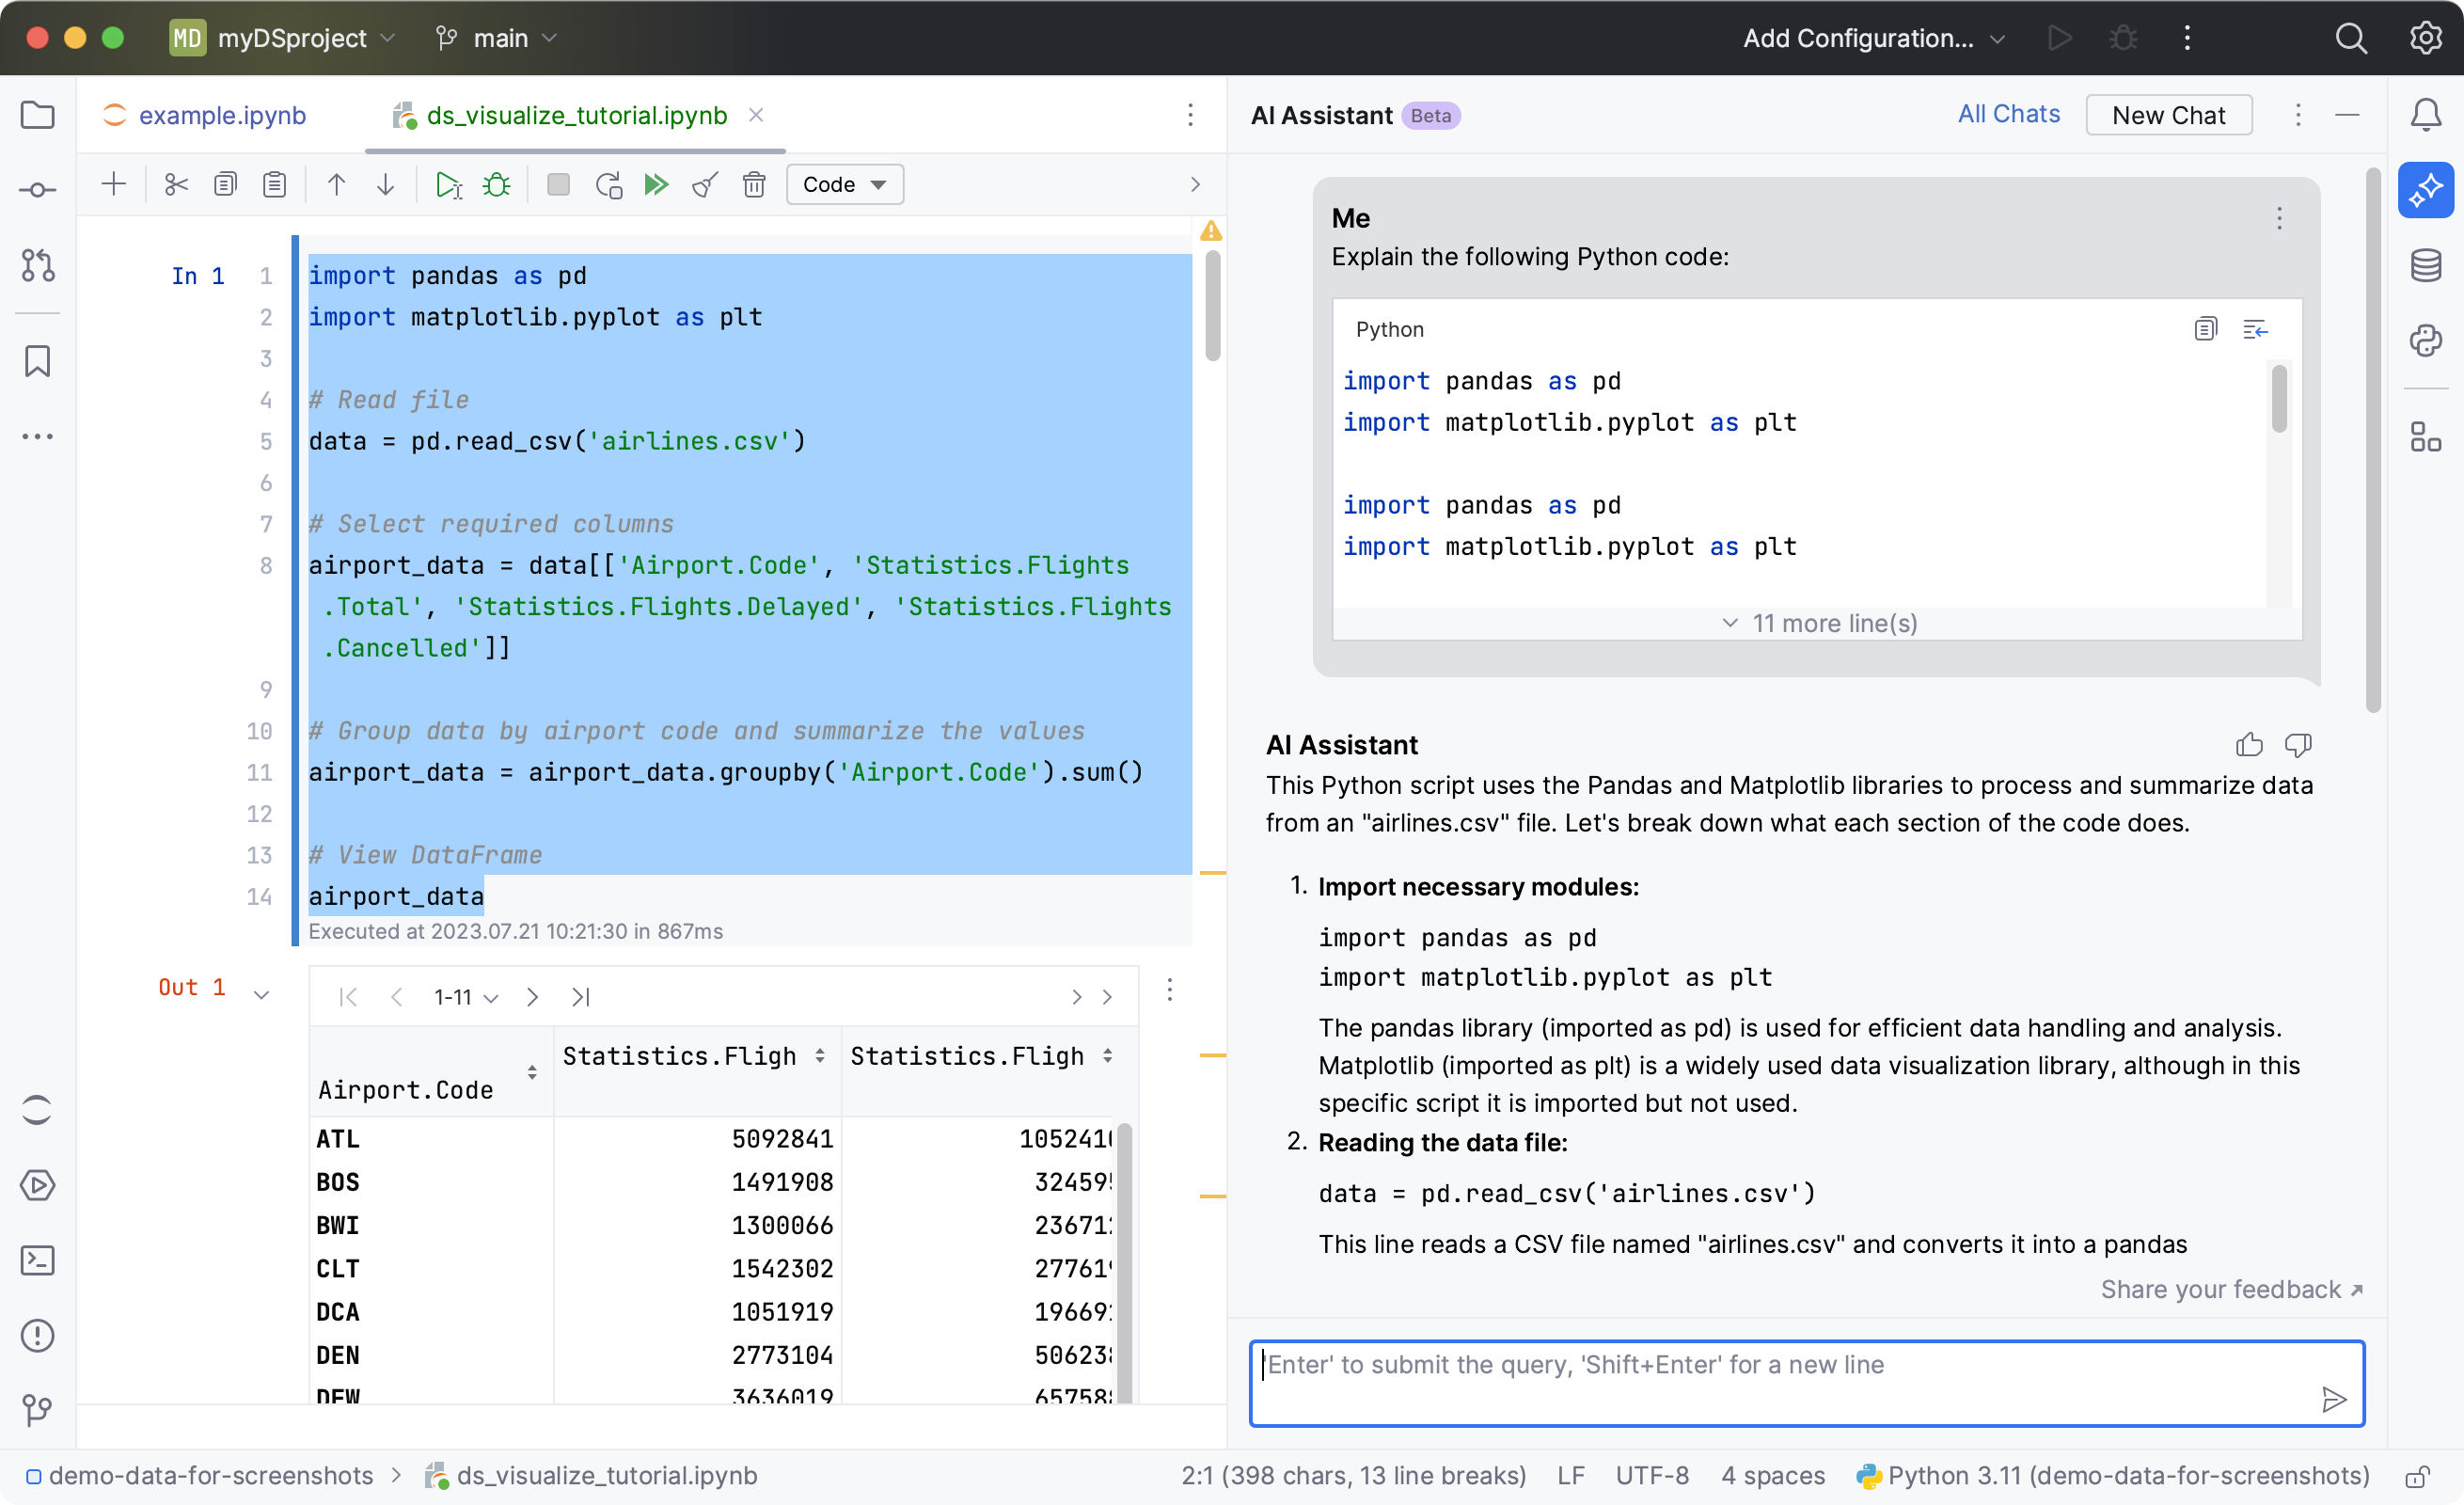Click the Interrupt Kernel icon
The height and width of the screenshot is (1505, 2464).
(x=560, y=183)
